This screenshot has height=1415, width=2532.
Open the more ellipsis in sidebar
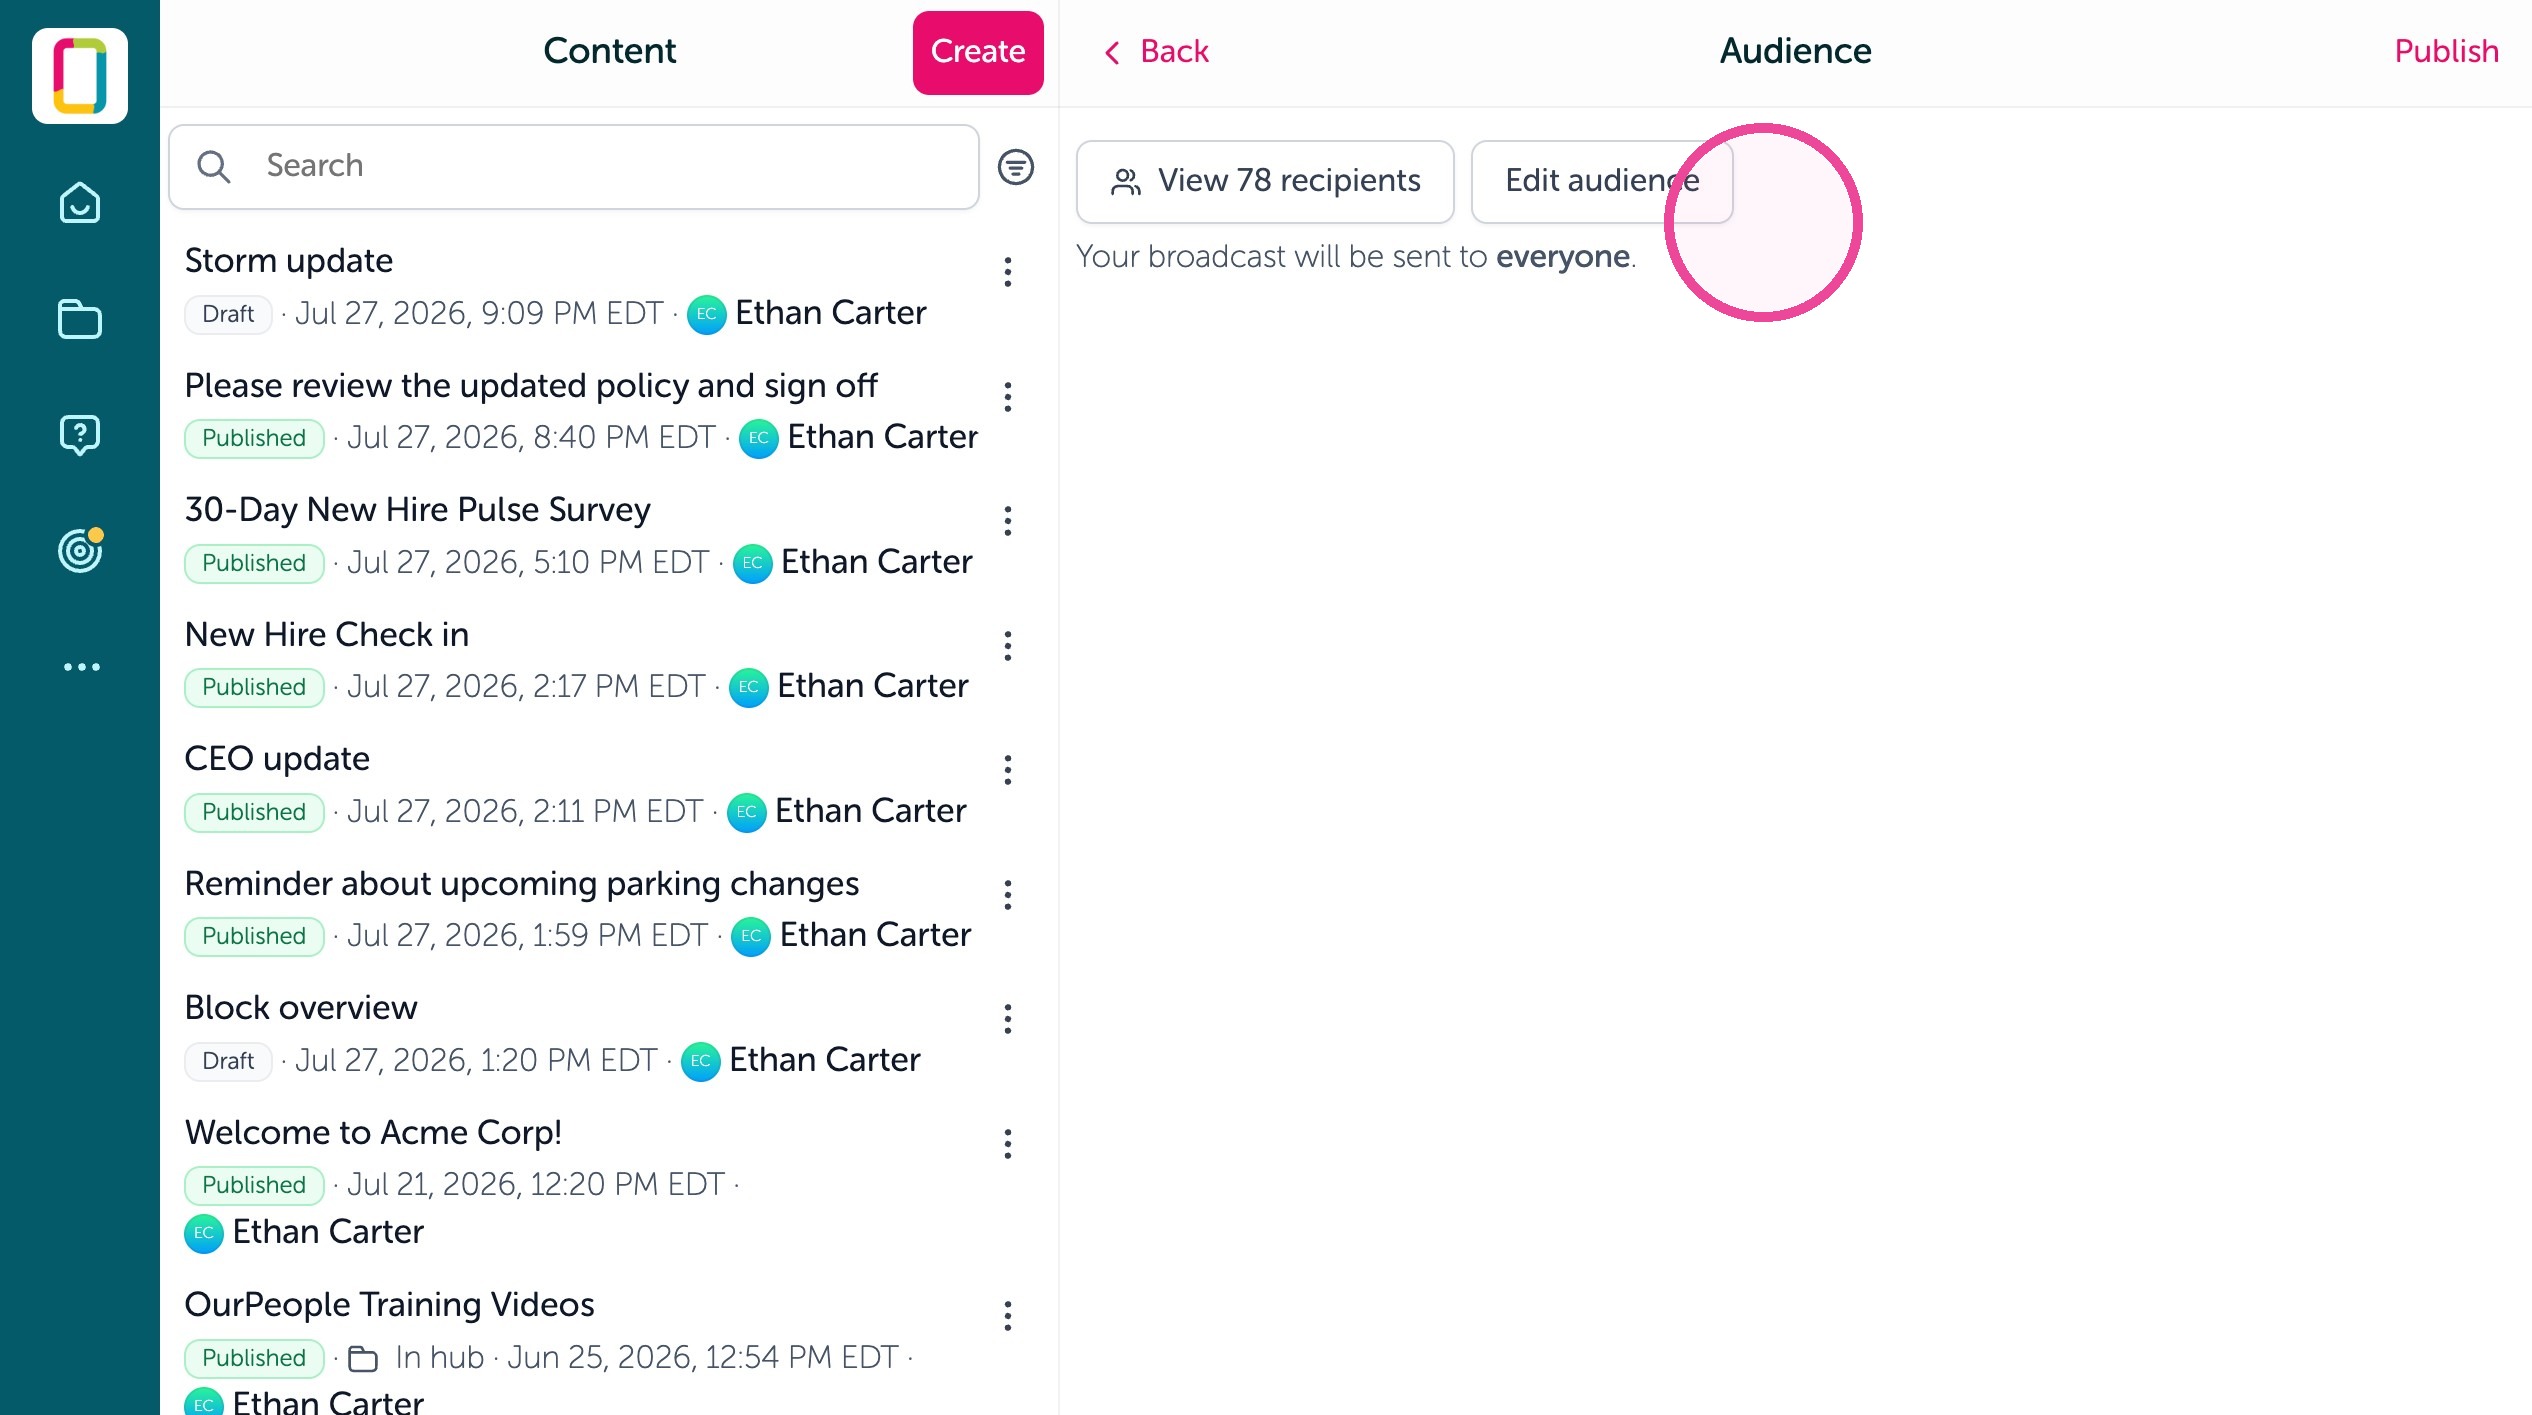[81, 667]
